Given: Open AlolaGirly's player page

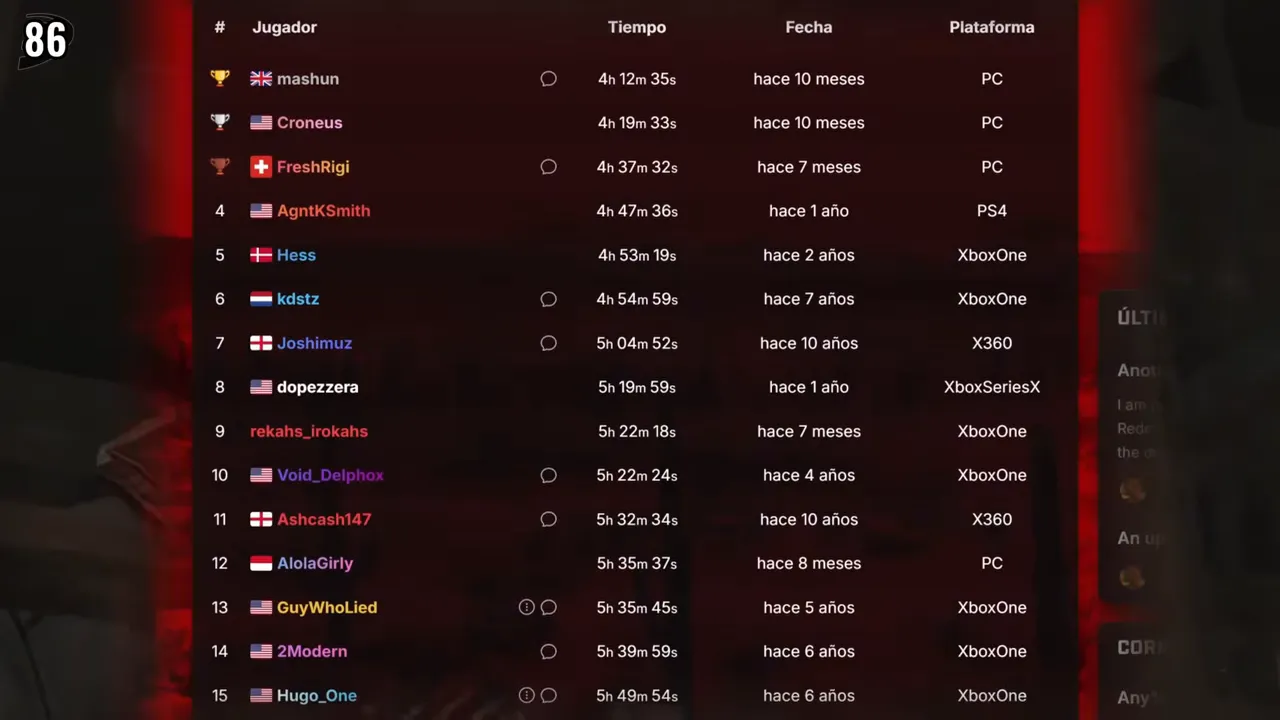Looking at the screenshot, I should [x=315, y=563].
